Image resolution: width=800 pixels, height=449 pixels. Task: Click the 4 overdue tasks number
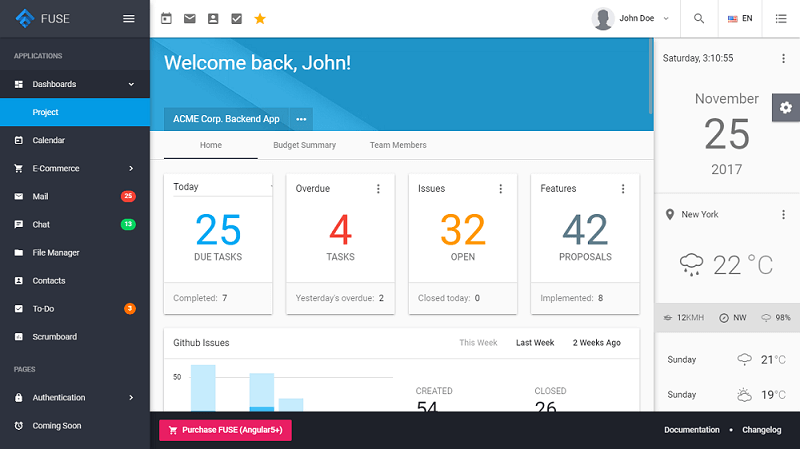[340, 230]
